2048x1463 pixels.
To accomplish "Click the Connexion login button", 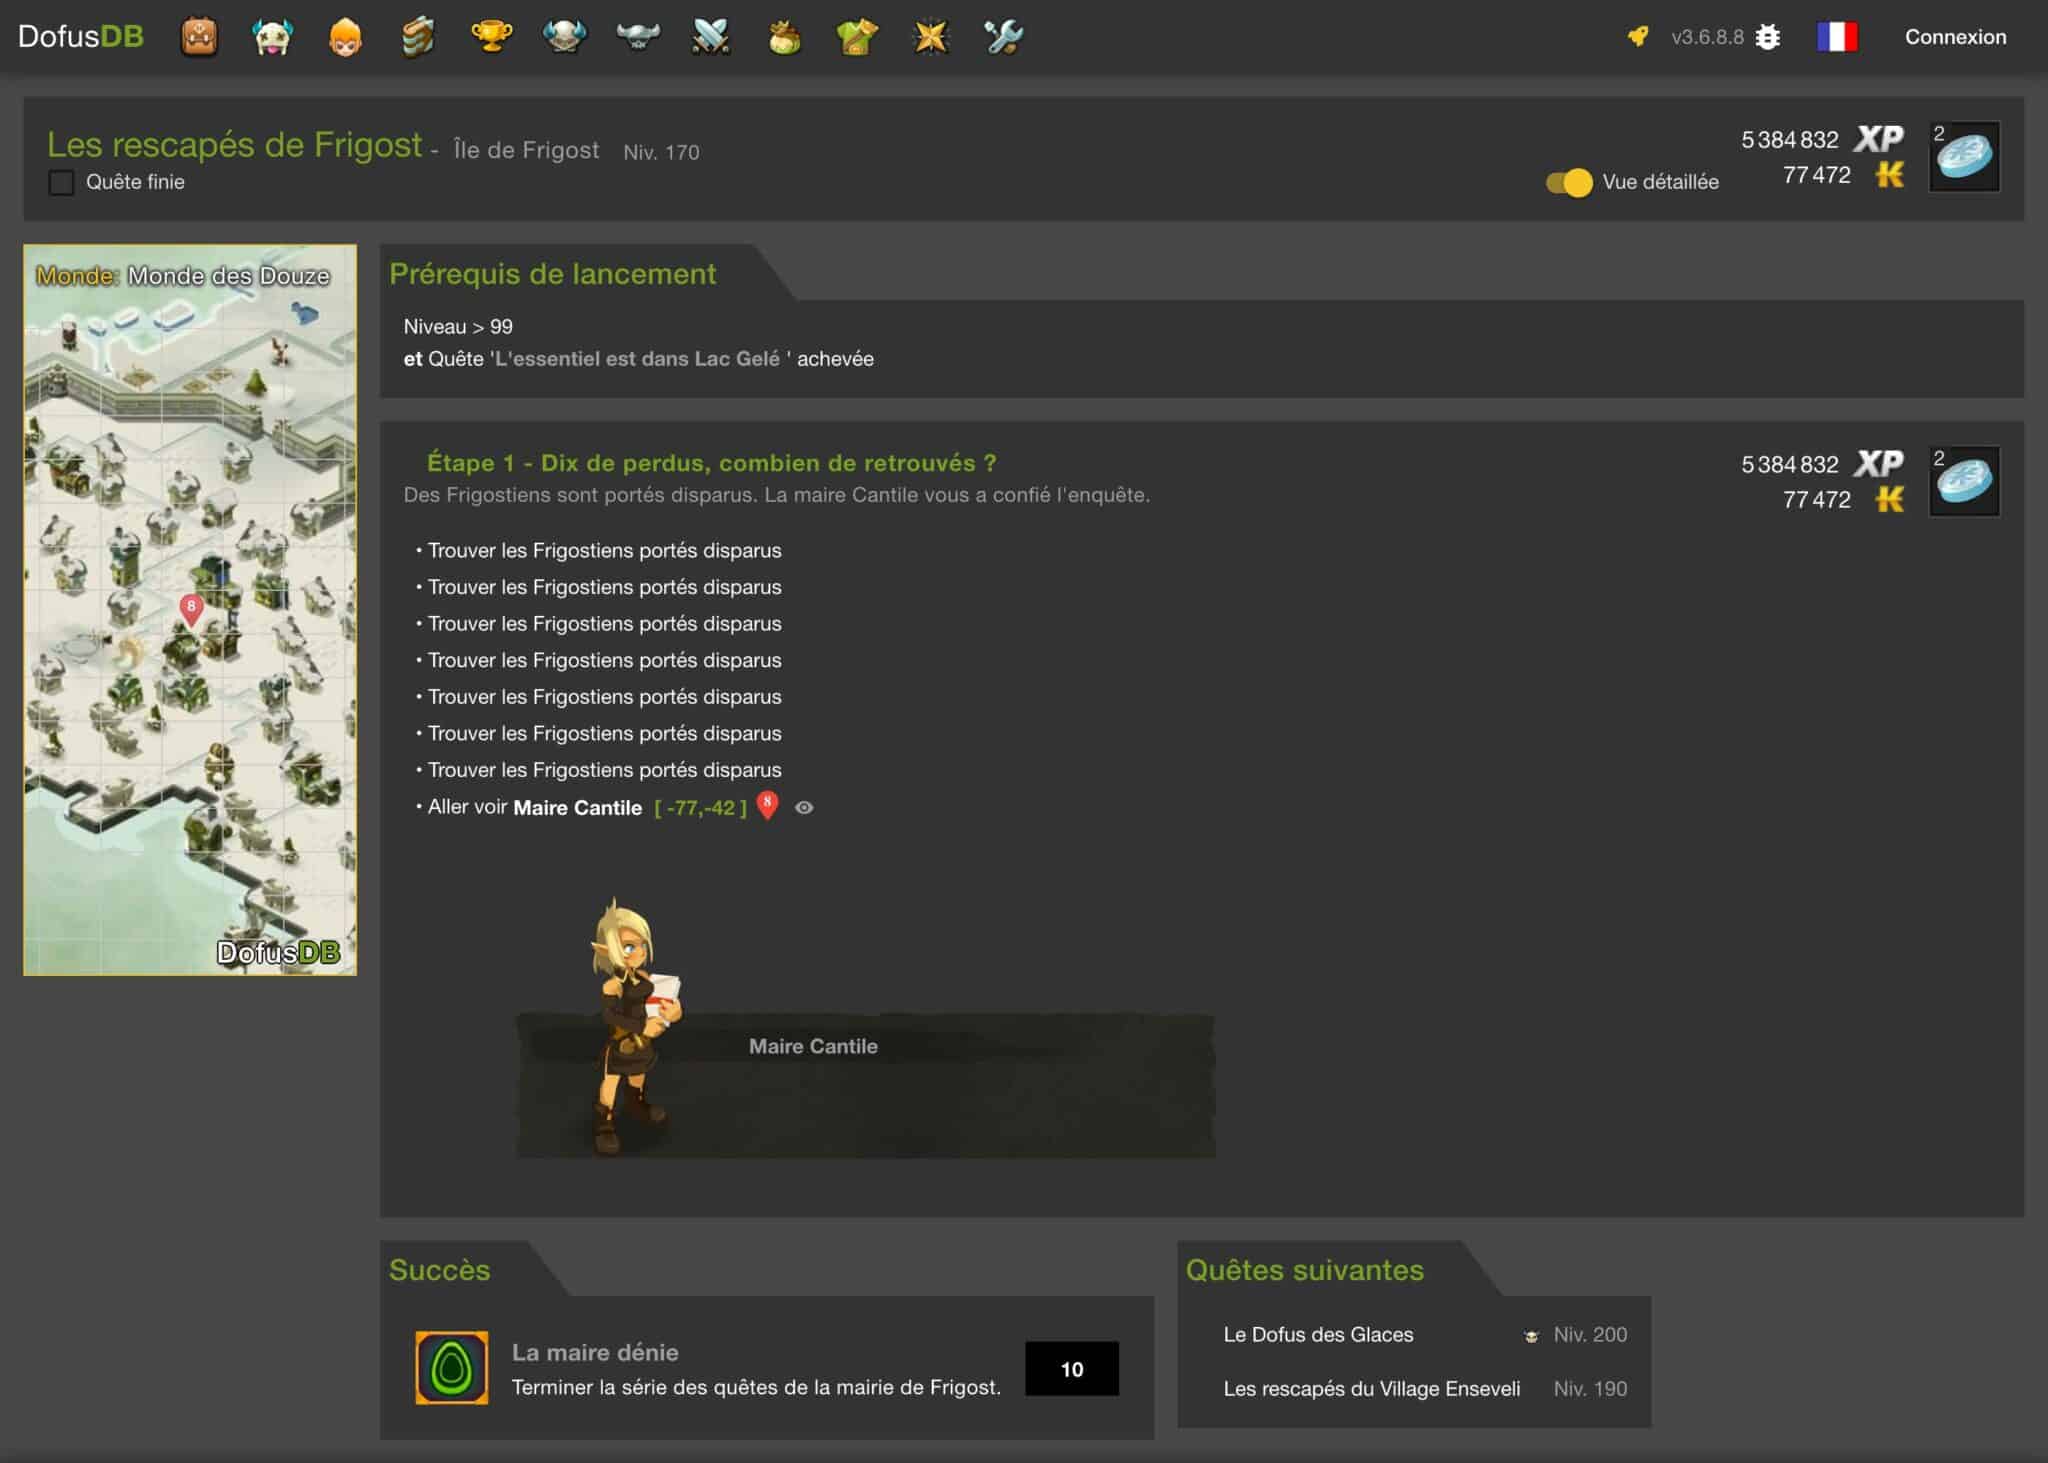I will [x=1955, y=37].
